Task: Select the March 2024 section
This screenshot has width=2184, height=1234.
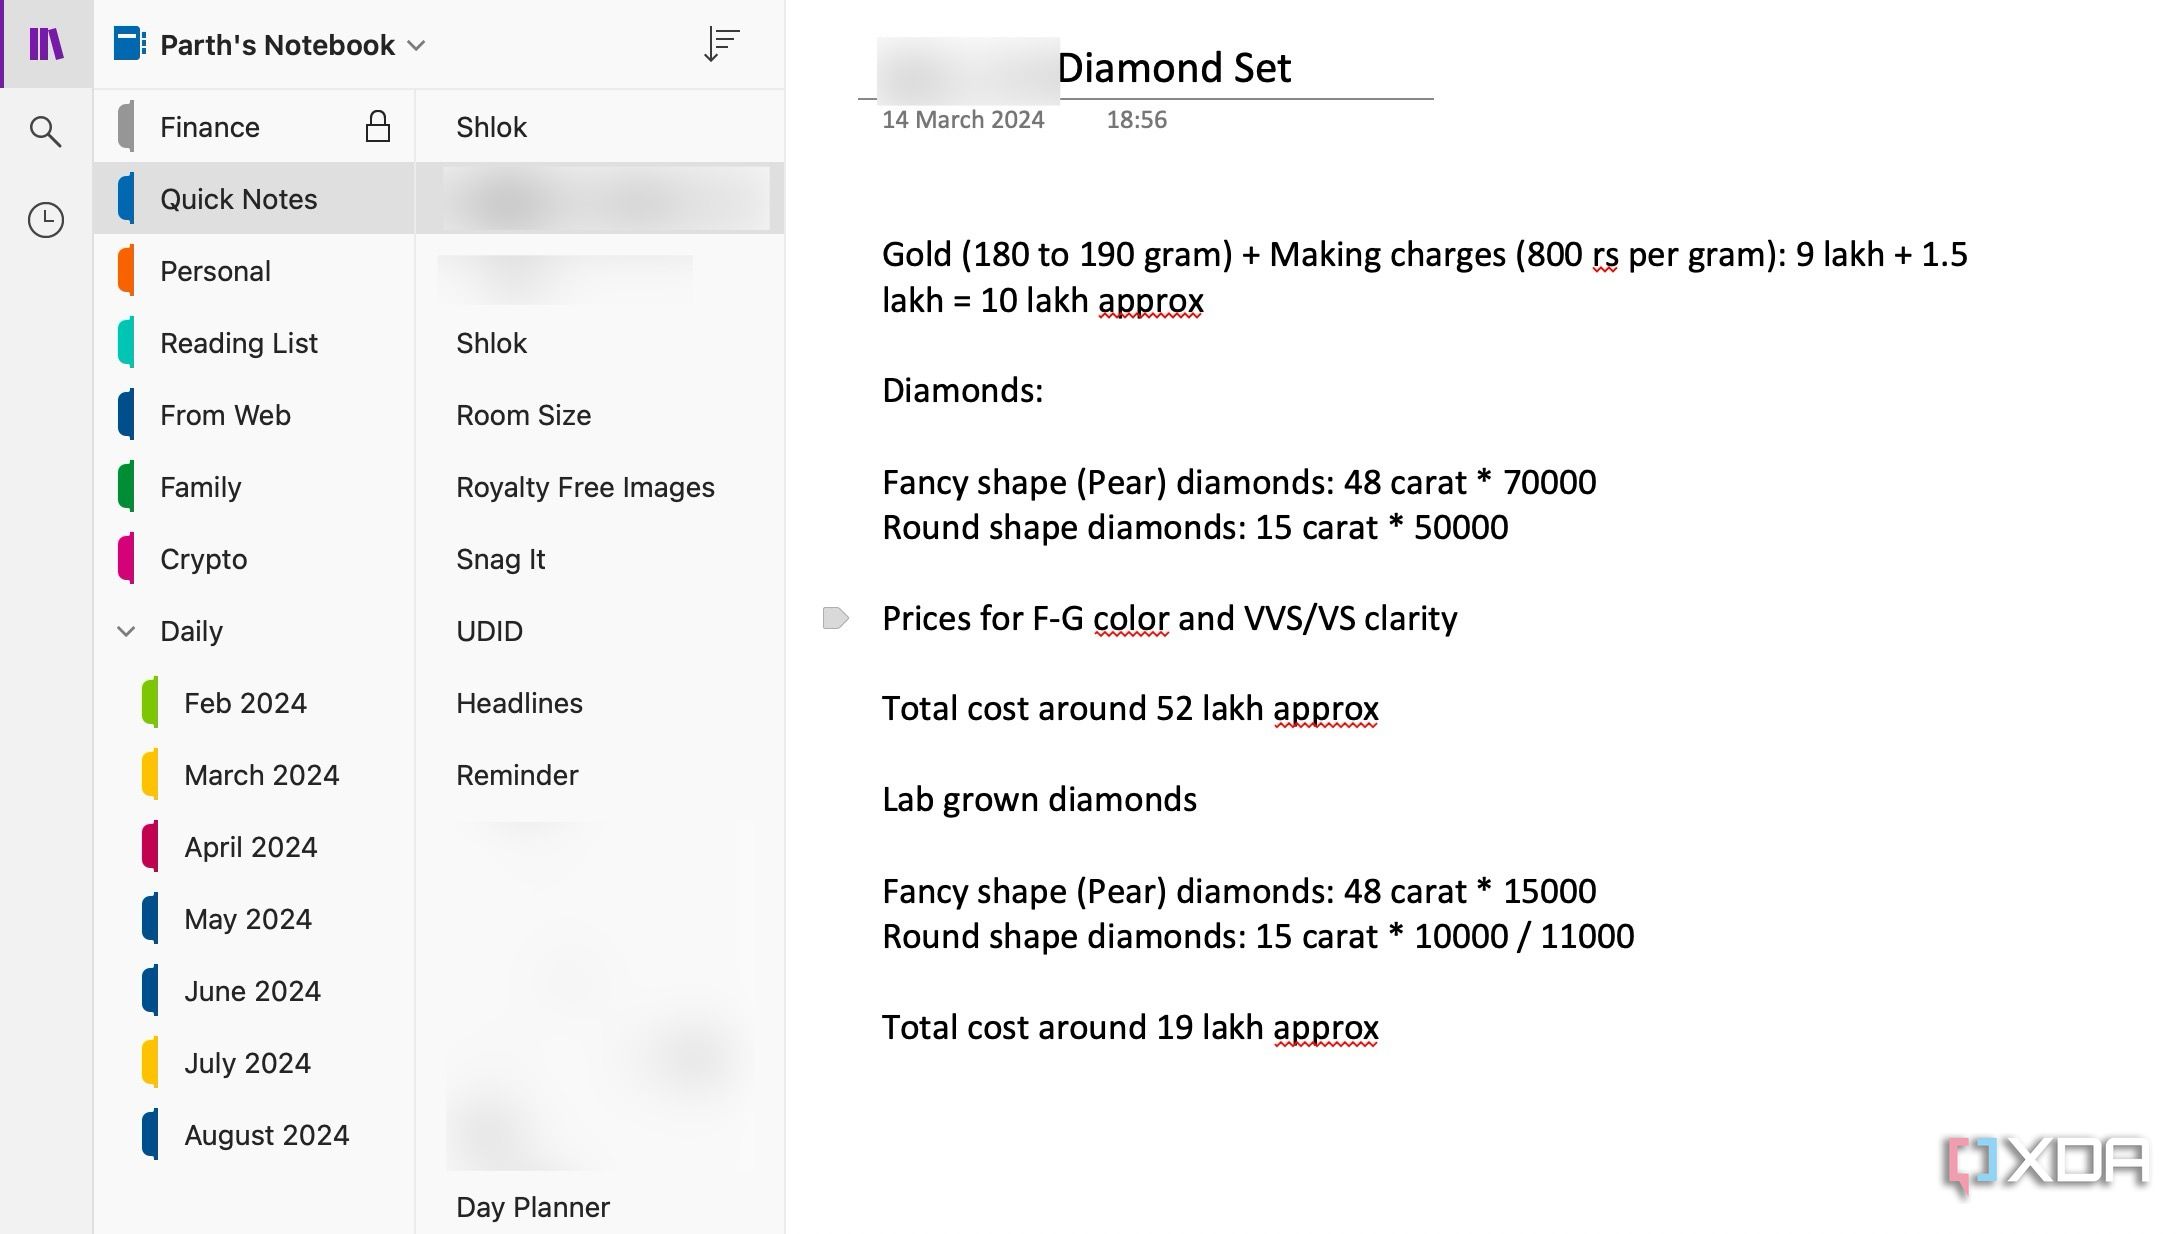Action: coord(261,775)
